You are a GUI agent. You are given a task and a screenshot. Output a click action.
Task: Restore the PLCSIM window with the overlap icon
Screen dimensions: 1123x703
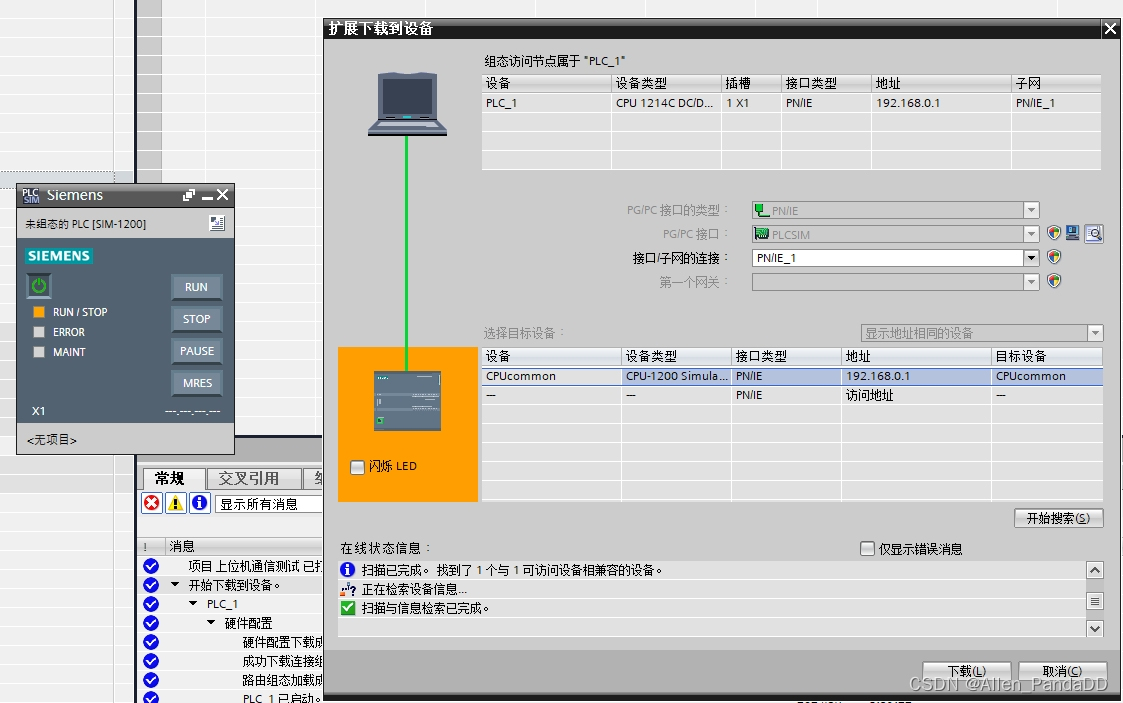189,195
